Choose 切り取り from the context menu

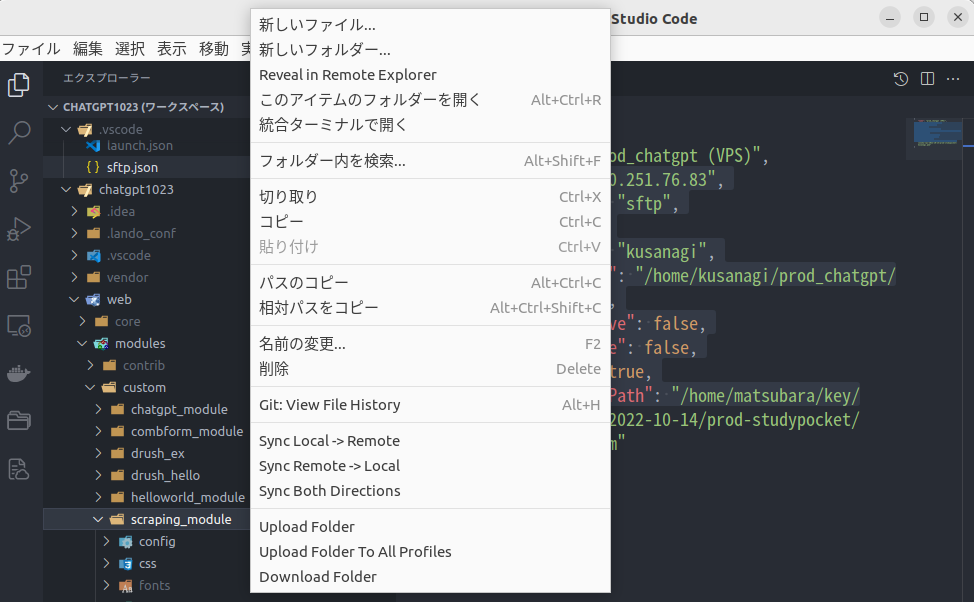tap(430, 197)
